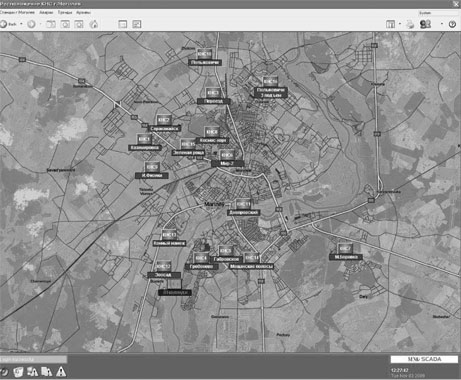
Task: Click the user login toolbar icon
Action: click(425, 24)
